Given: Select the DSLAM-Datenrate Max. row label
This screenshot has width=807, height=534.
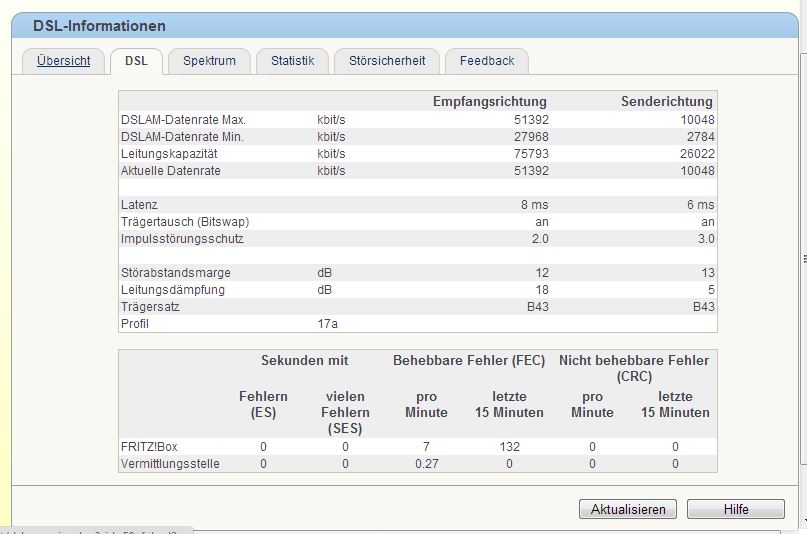Looking at the screenshot, I should pos(183,120).
